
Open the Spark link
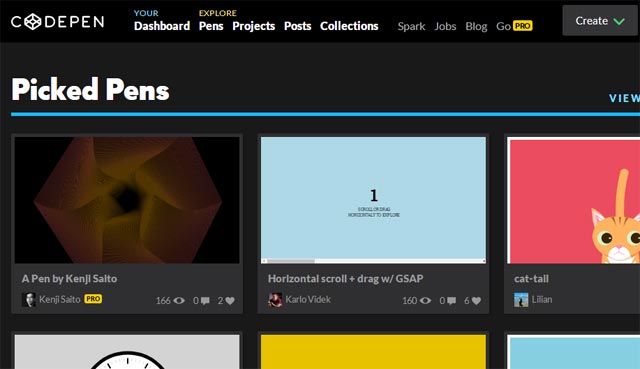coord(411,26)
